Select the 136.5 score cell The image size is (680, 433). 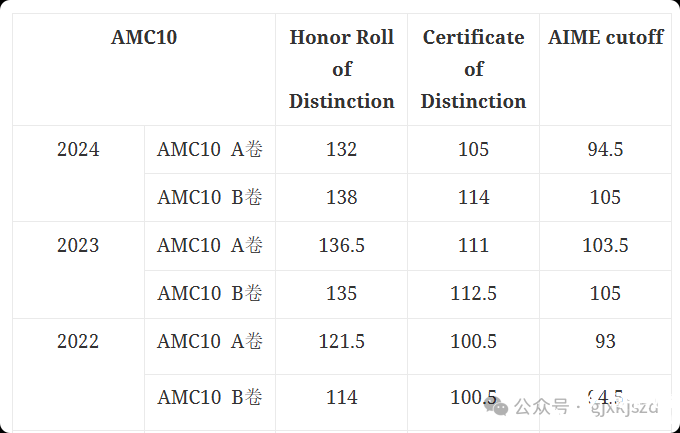(342, 246)
